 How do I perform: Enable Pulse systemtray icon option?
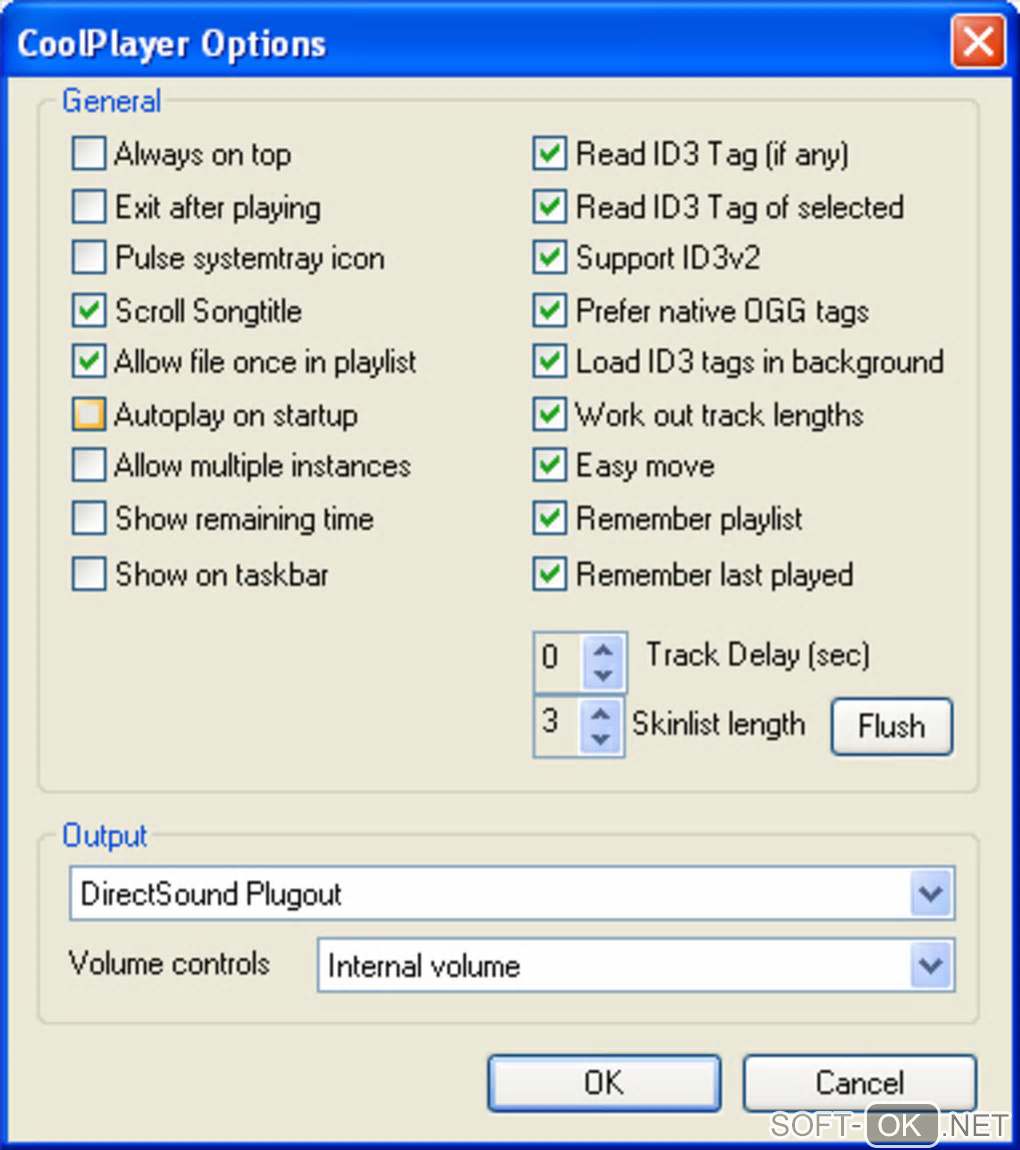point(89,258)
